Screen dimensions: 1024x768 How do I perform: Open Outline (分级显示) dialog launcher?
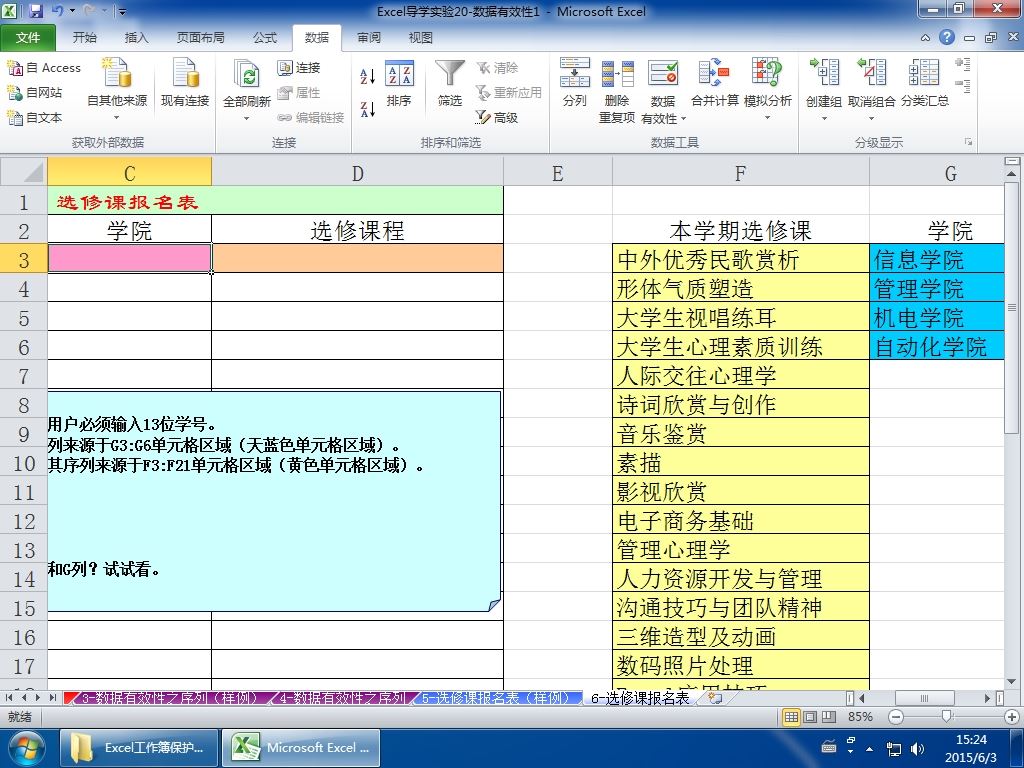pos(968,142)
